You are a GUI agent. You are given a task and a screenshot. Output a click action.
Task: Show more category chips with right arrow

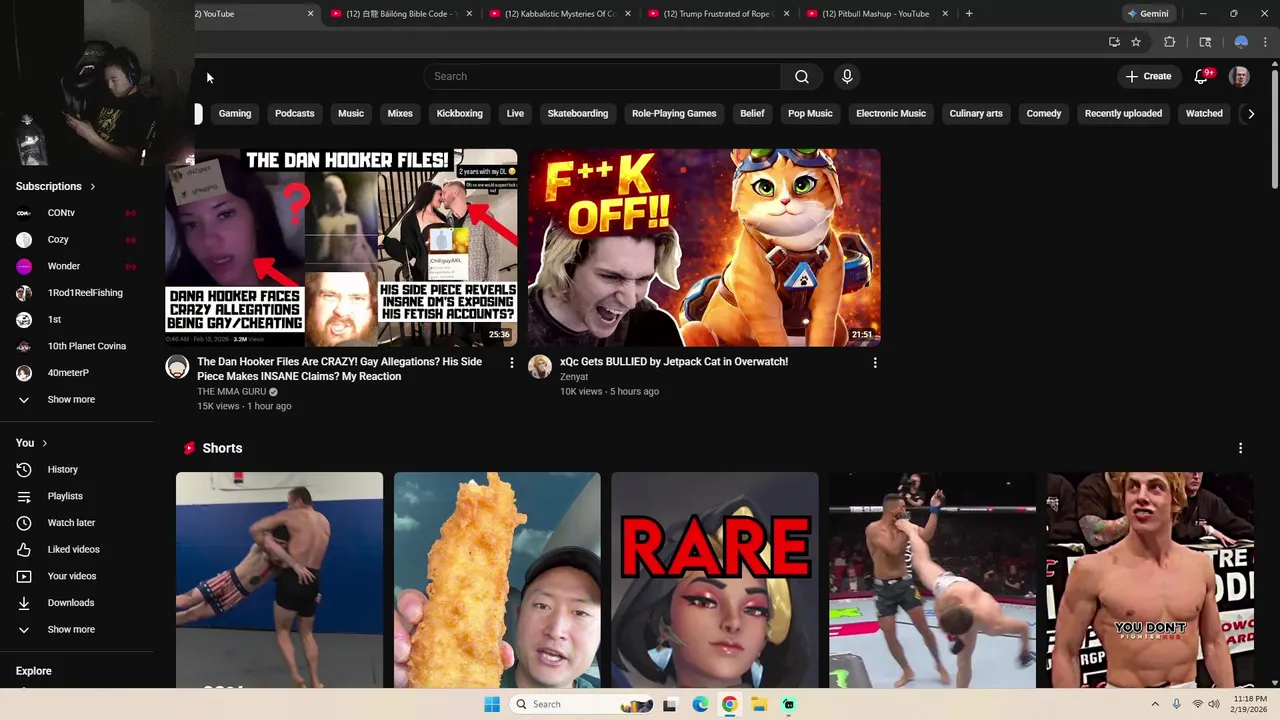pos(1250,114)
